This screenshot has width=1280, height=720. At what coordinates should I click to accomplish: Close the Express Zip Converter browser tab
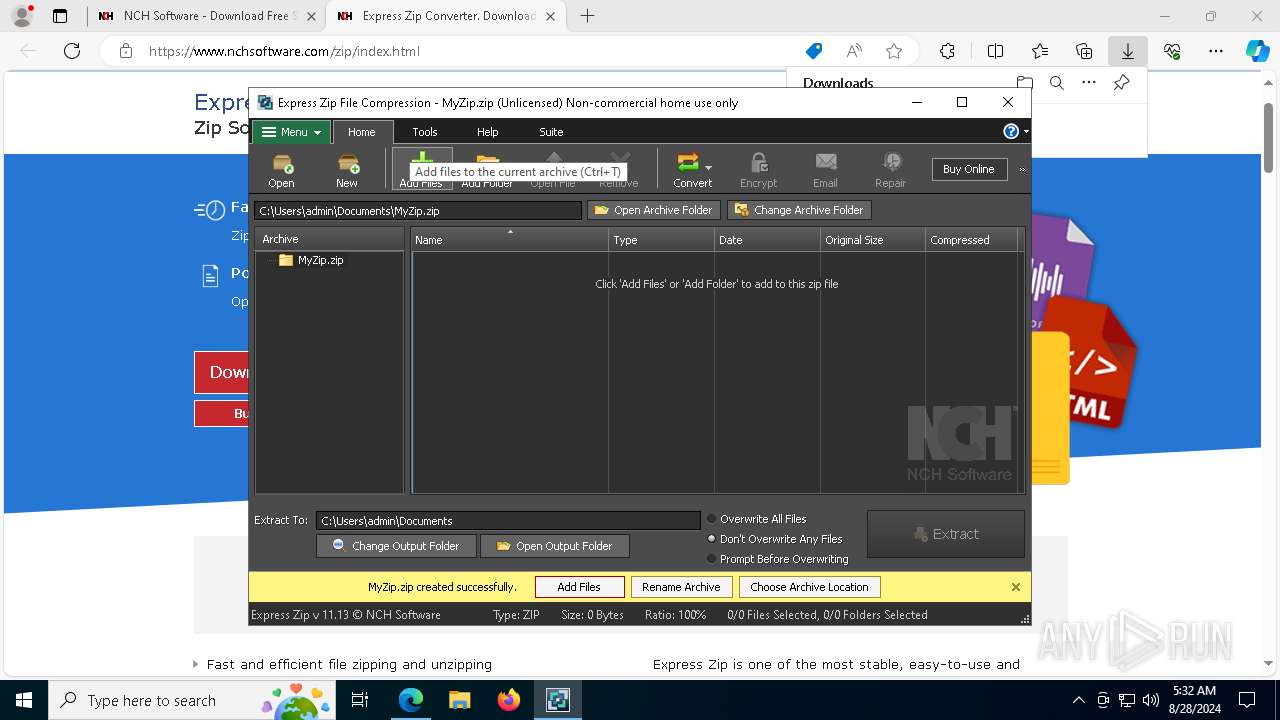pos(550,16)
